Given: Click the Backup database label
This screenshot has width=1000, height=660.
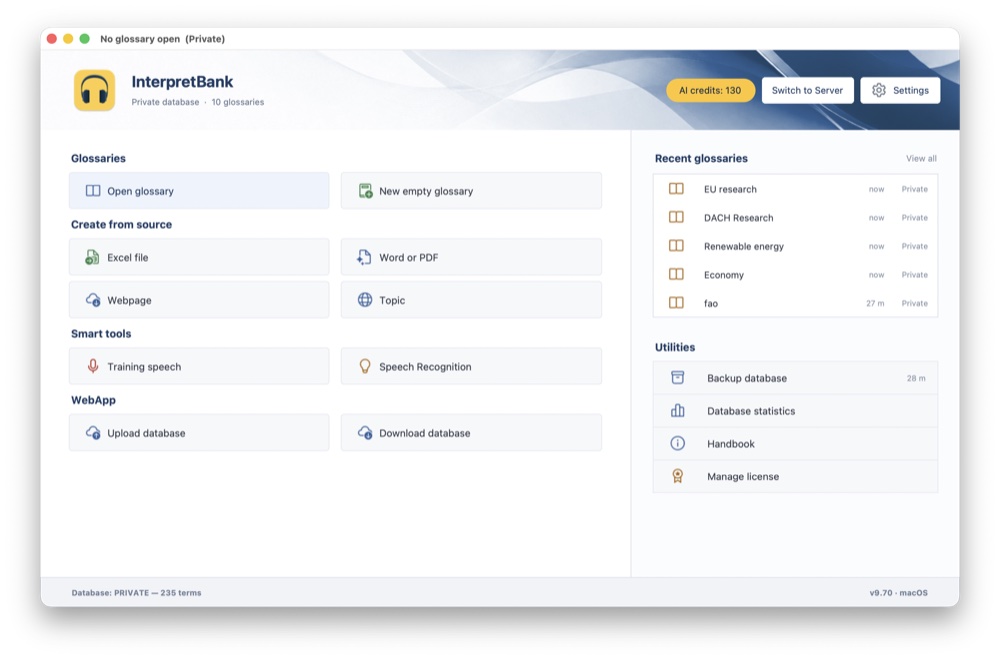Looking at the screenshot, I should (747, 378).
